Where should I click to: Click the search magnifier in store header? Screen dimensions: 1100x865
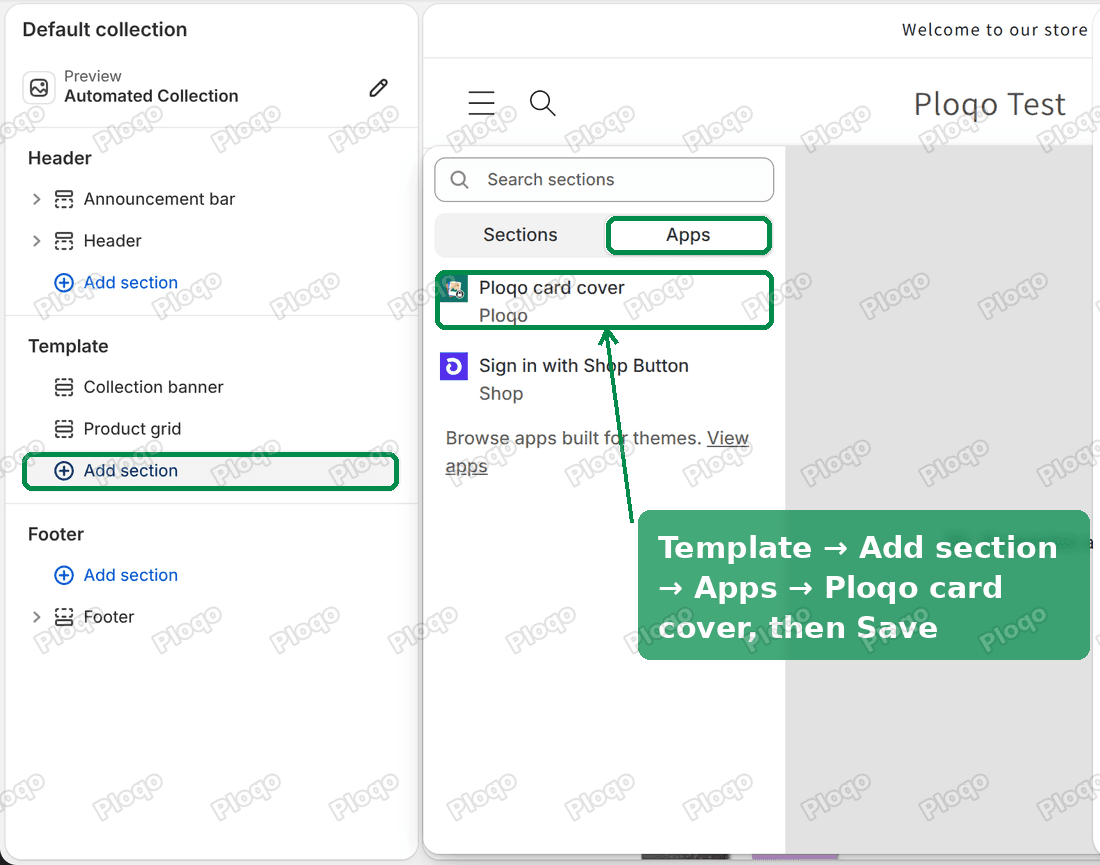tap(542, 103)
